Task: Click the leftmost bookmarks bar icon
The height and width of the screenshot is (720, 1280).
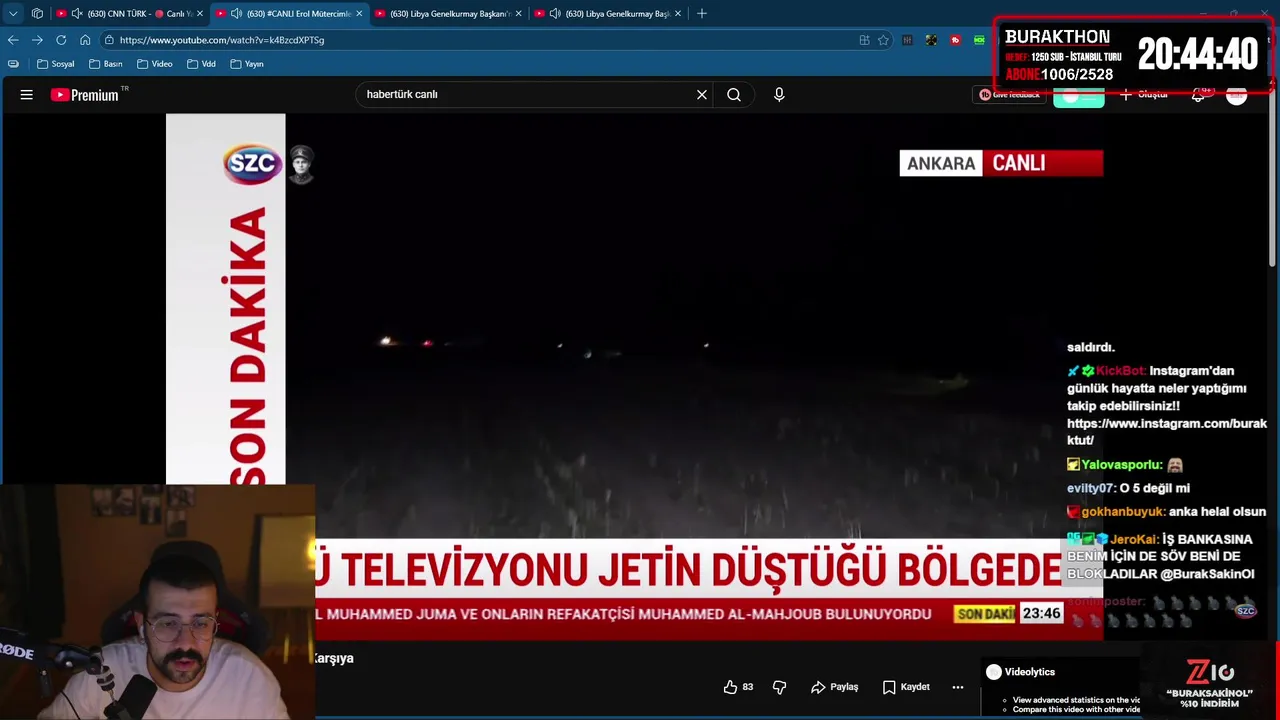Action: [x=13, y=64]
